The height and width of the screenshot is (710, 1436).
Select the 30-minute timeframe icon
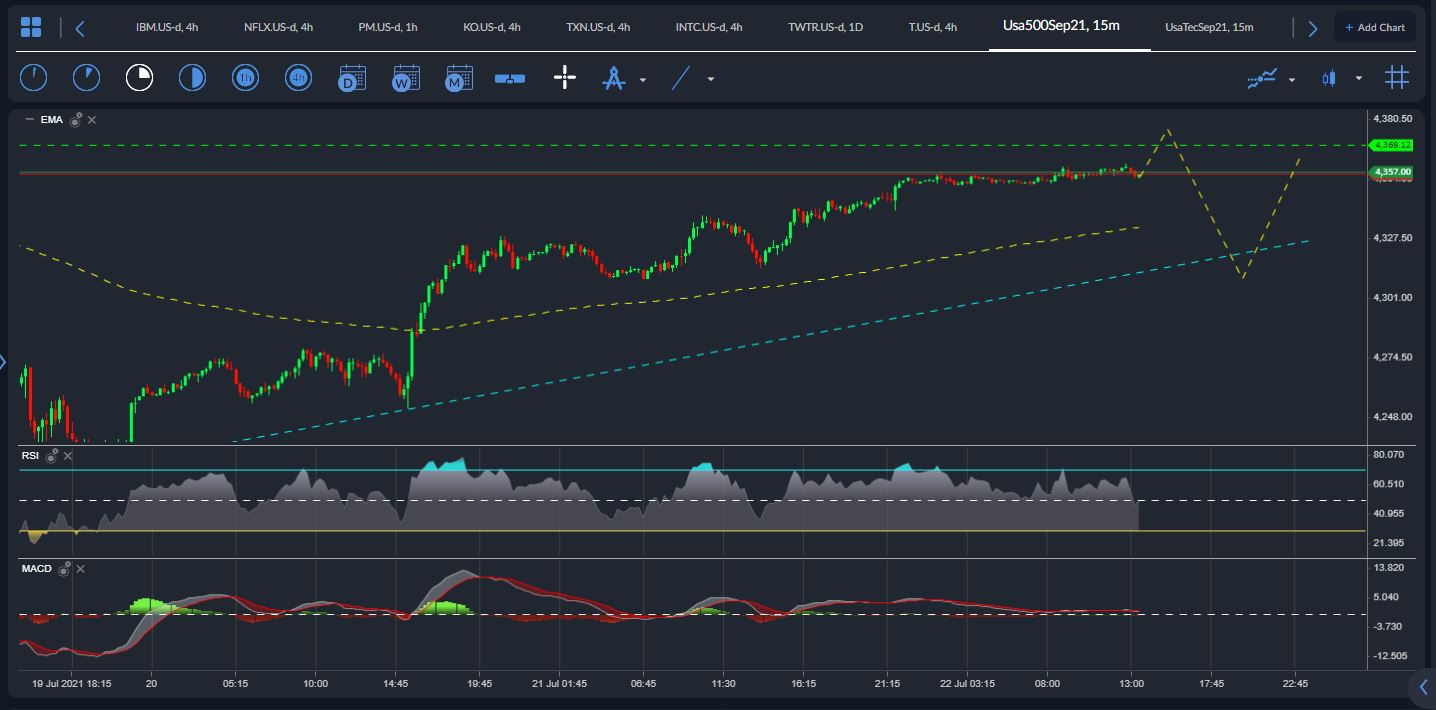(x=192, y=77)
